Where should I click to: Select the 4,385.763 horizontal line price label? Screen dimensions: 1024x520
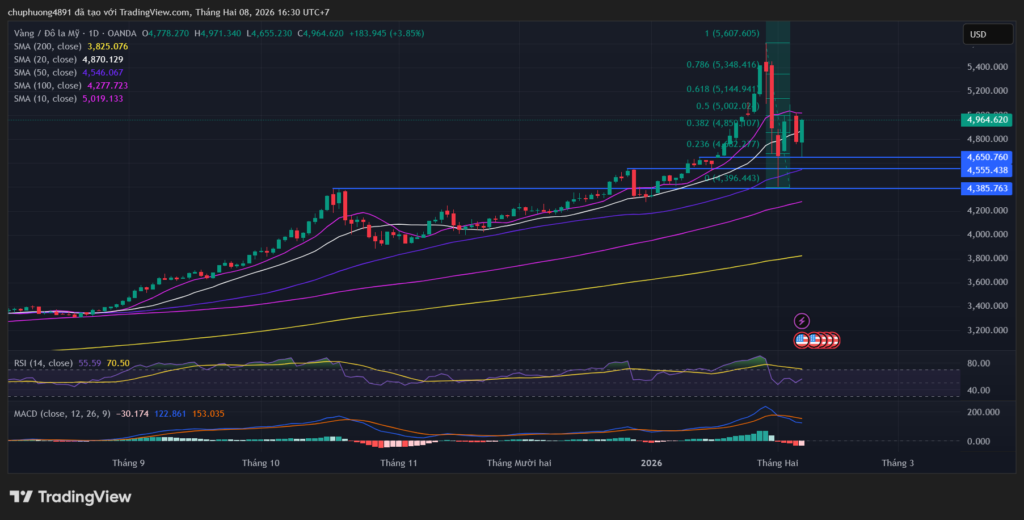click(x=986, y=188)
